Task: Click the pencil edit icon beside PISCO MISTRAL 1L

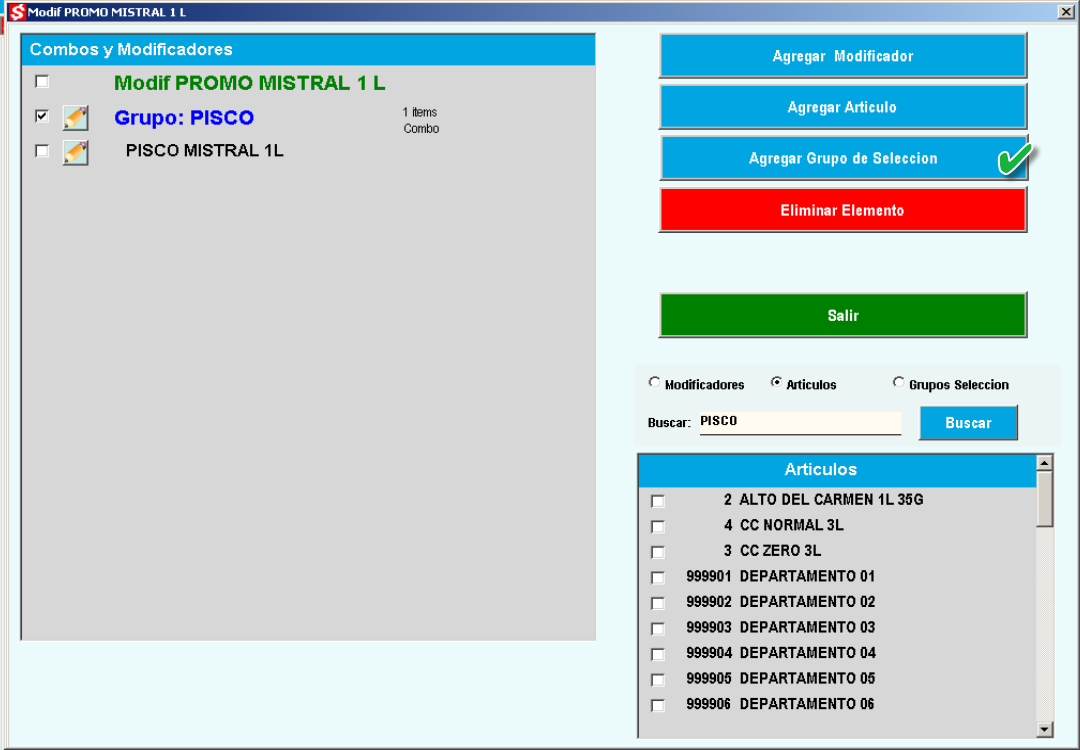Action: (x=75, y=152)
